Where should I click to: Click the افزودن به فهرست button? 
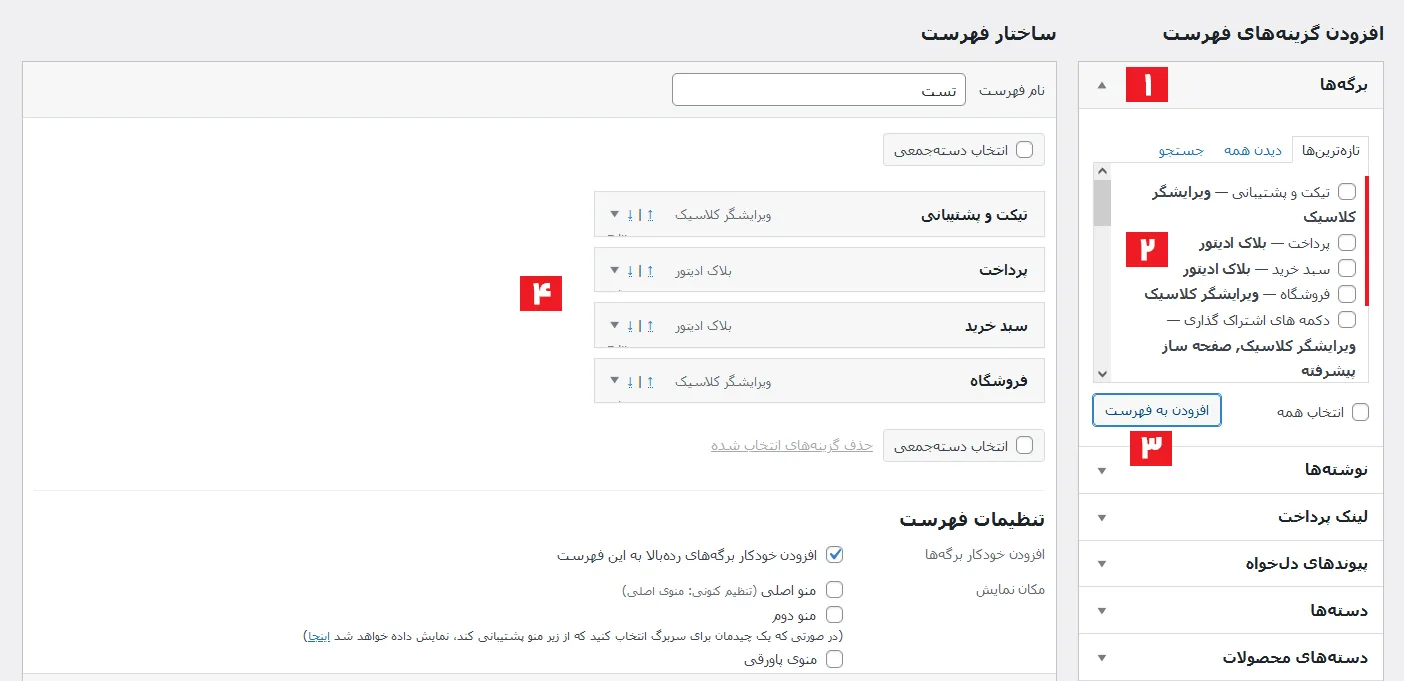click(1157, 410)
